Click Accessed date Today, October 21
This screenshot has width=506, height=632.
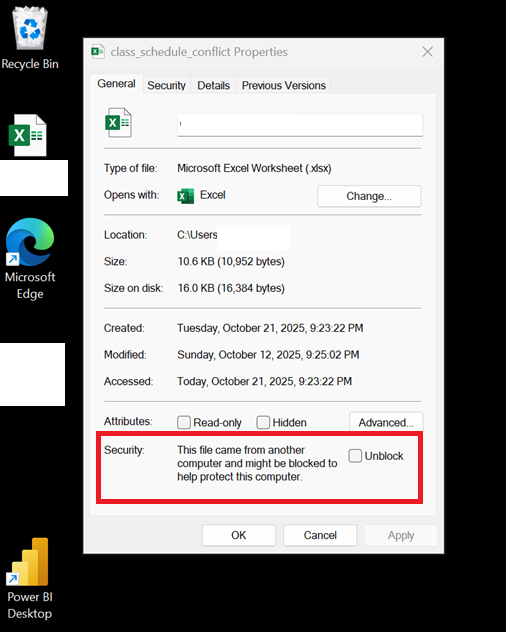coord(264,381)
